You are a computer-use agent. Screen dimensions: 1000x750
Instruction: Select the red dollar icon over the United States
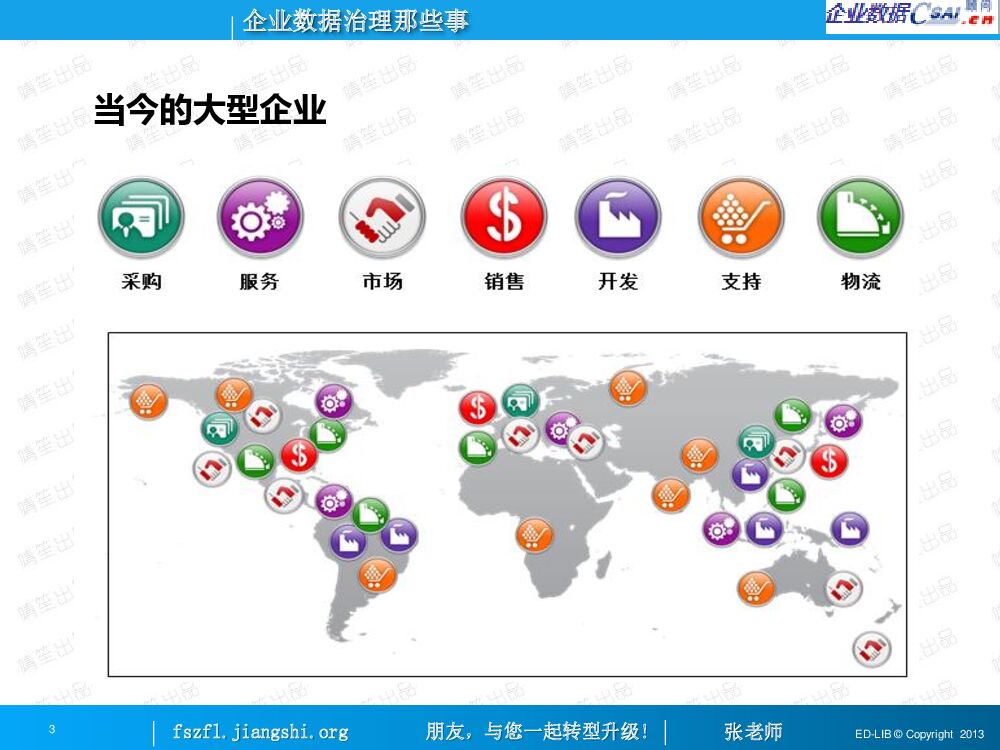click(299, 455)
